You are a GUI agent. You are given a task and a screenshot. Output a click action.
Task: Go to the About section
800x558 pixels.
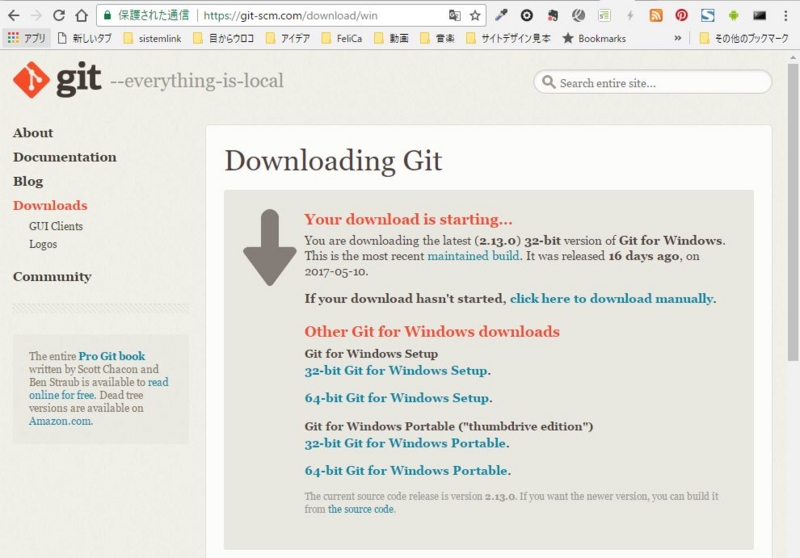pyautogui.click(x=33, y=133)
